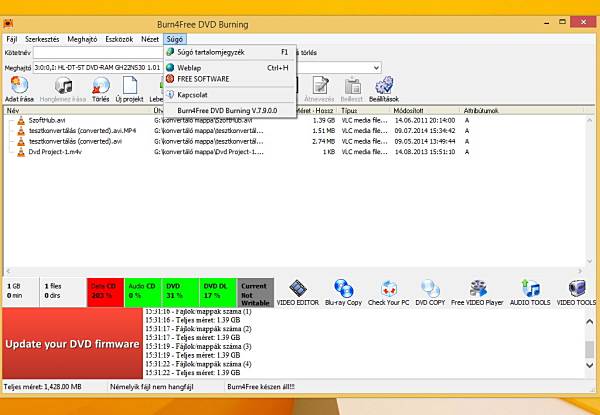Click the Update your DVD firmware banner

(72, 343)
